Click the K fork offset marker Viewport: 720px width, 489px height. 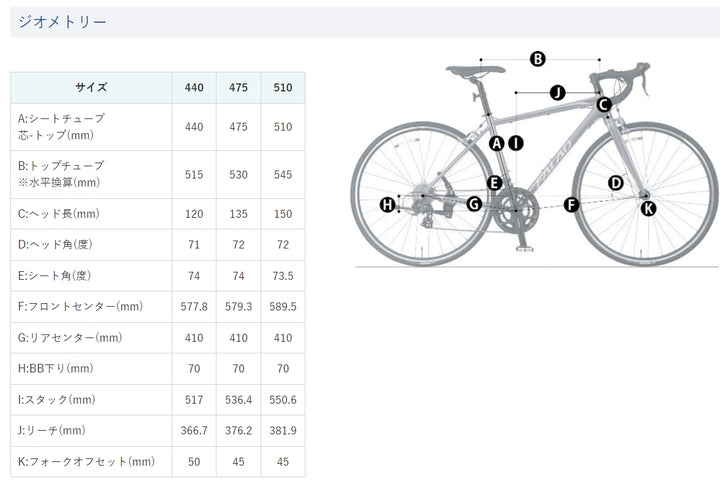[x=648, y=208]
